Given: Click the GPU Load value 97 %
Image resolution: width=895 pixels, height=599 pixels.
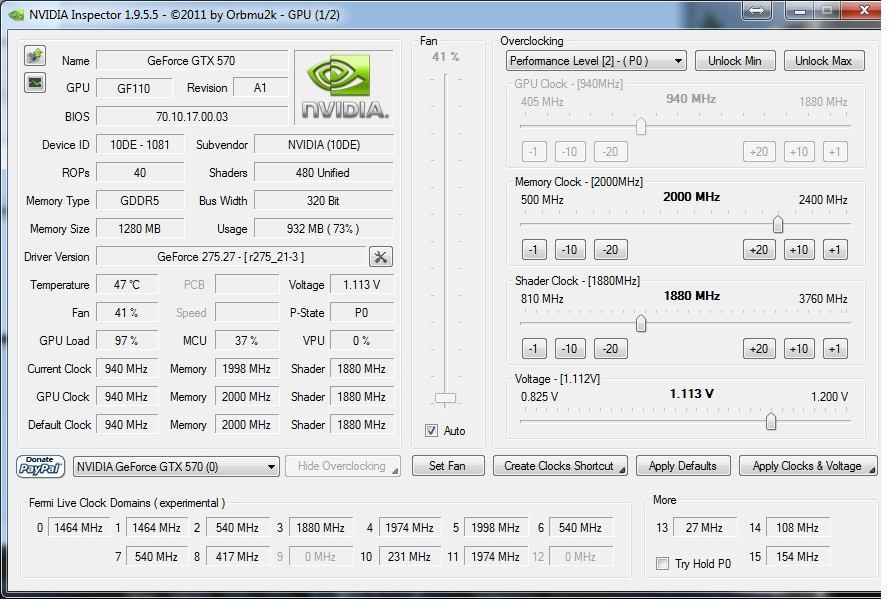Looking at the screenshot, I should pyautogui.click(x=127, y=340).
